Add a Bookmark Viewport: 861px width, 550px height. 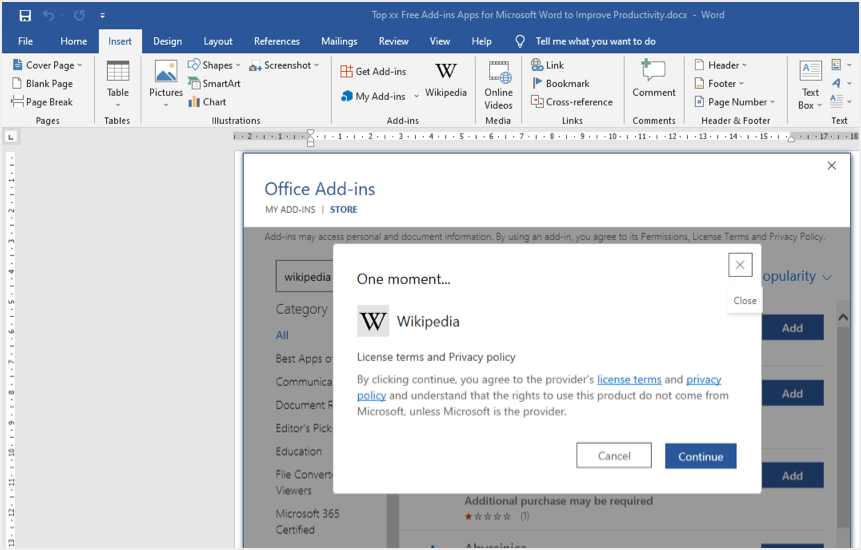[x=560, y=83]
